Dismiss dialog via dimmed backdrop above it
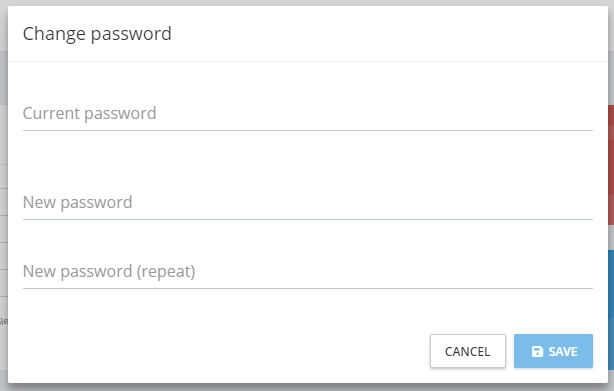614x391 pixels. click(x=307, y=2)
